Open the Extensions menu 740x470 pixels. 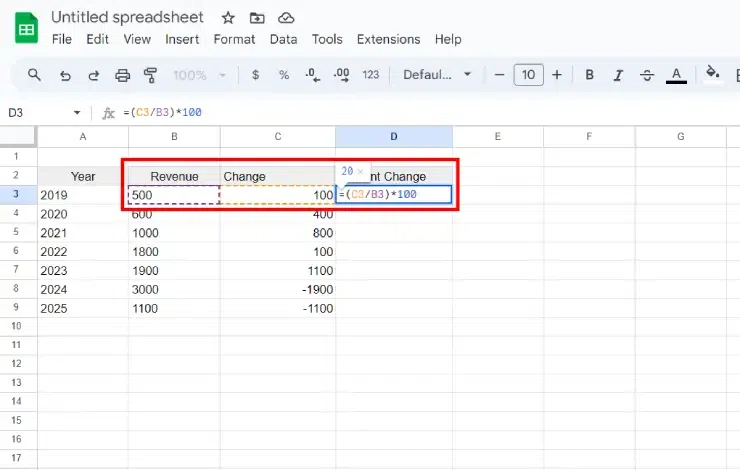click(x=388, y=39)
